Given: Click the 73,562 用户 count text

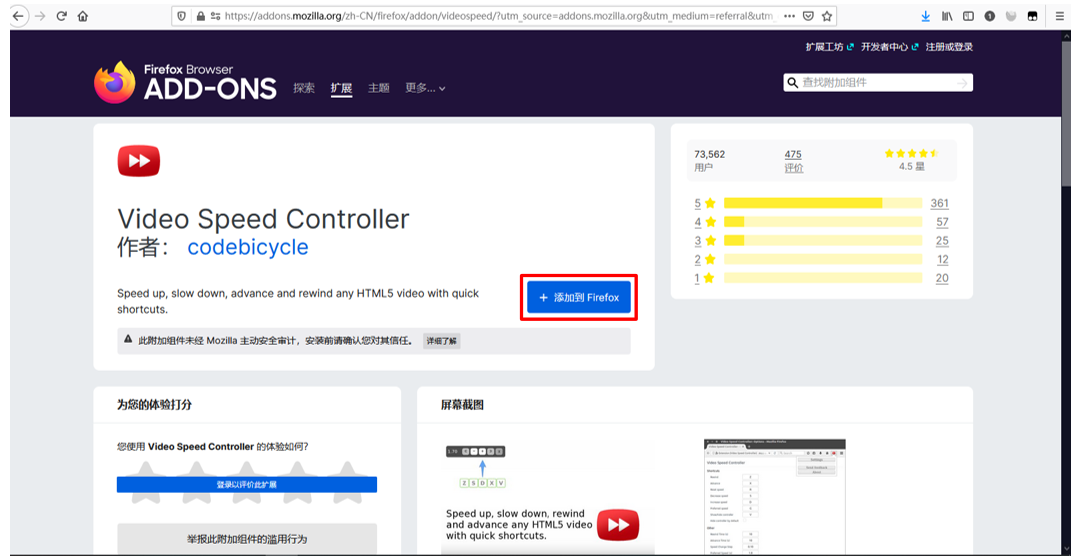Looking at the screenshot, I should pyautogui.click(x=710, y=161).
